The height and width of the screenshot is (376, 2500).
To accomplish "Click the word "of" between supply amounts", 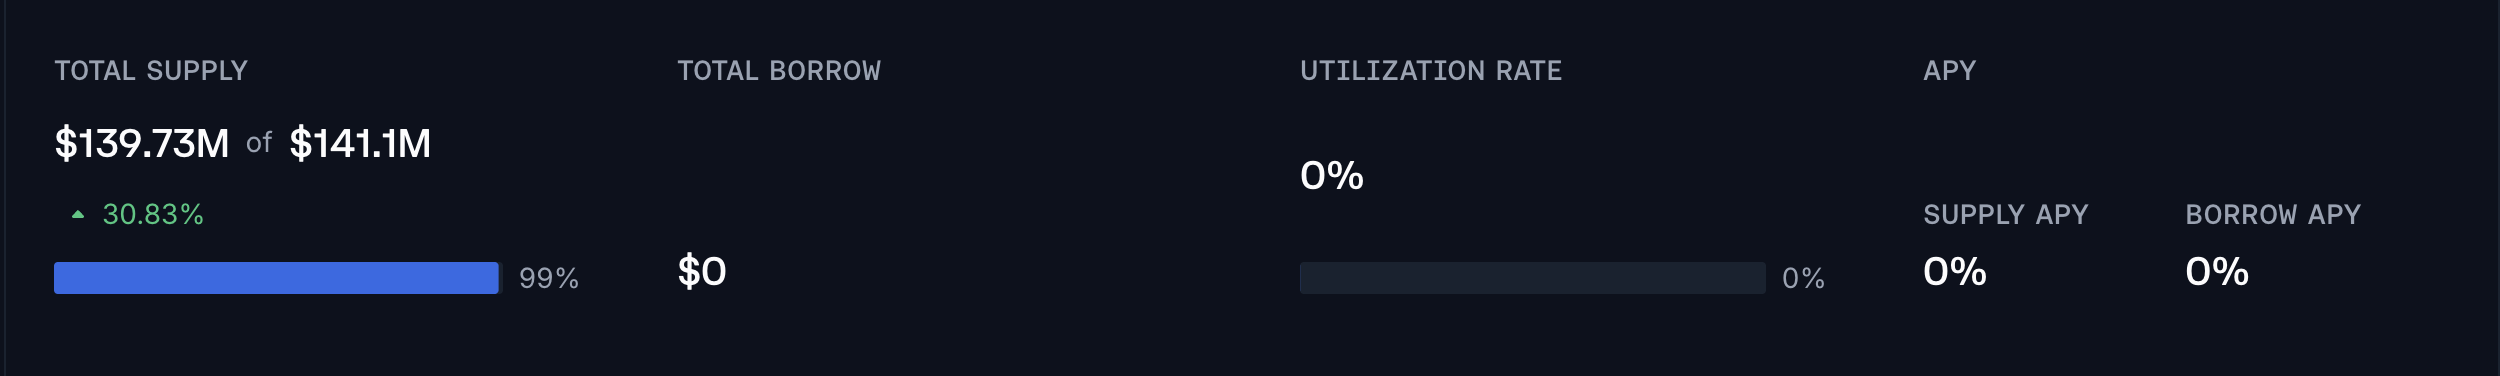I will [x=259, y=144].
